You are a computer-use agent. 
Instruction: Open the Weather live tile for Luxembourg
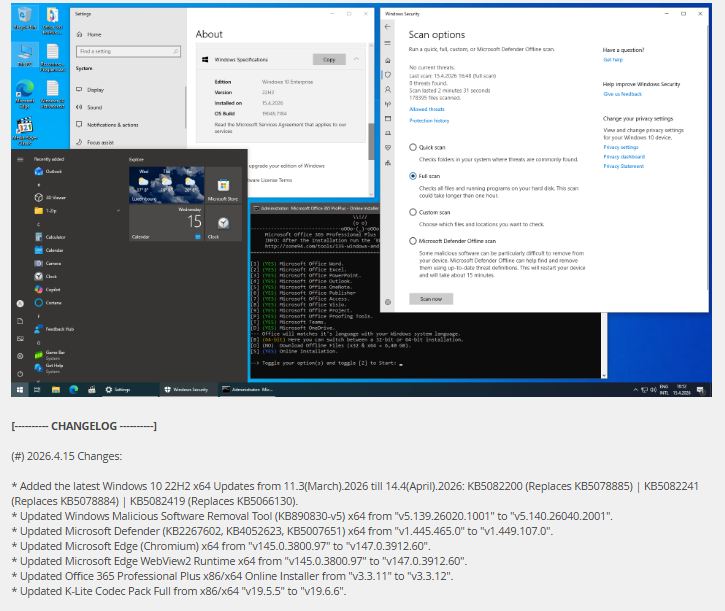166,185
